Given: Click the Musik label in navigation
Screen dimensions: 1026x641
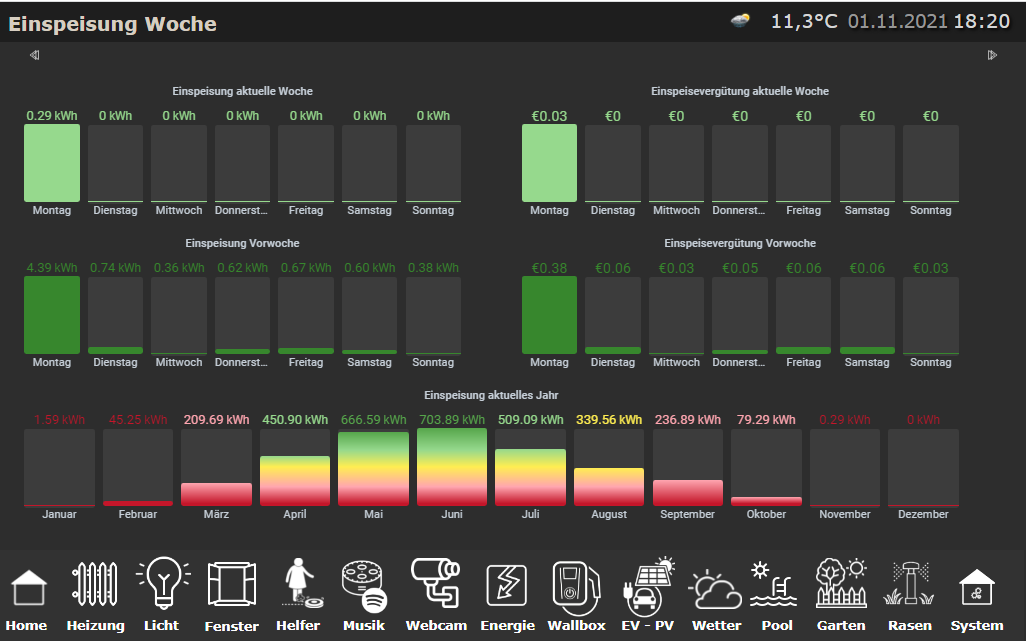Looking at the screenshot, I should tap(364, 625).
